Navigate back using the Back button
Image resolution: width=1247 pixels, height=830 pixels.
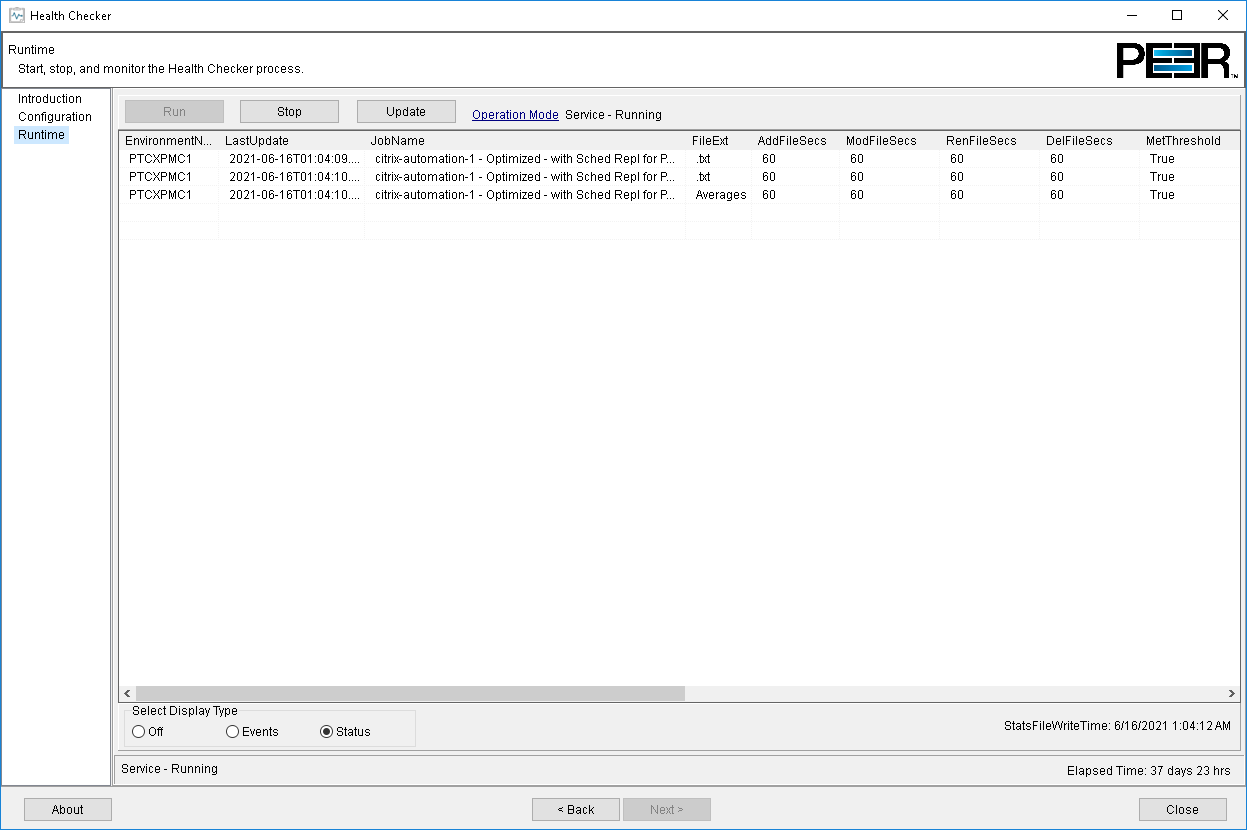tap(576, 809)
